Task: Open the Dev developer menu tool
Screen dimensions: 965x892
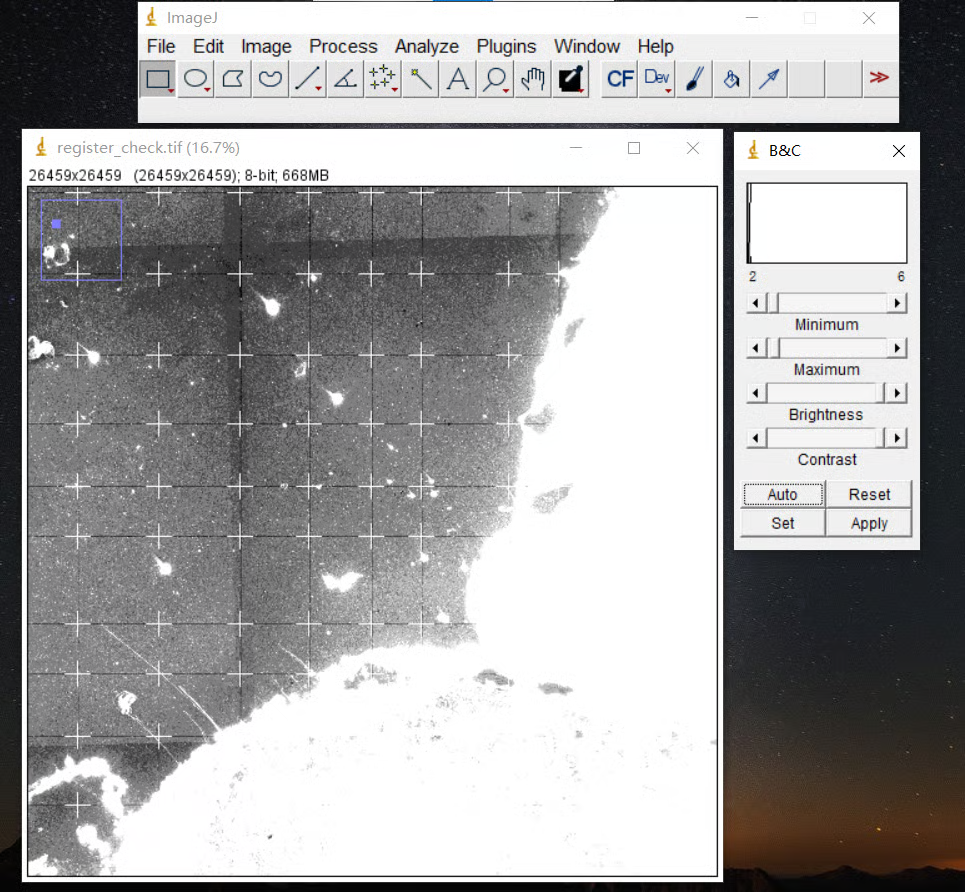Action: (x=657, y=79)
